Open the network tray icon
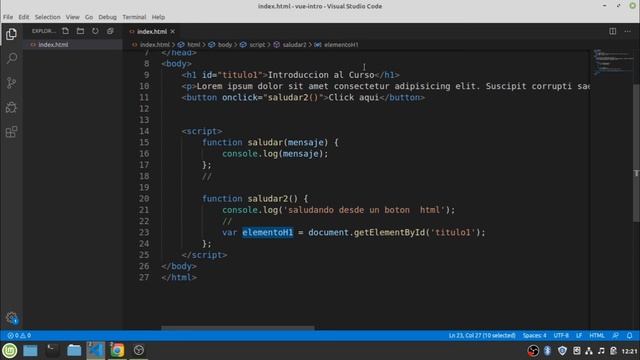The width and height of the screenshot is (640, 360). coord(589,351)
